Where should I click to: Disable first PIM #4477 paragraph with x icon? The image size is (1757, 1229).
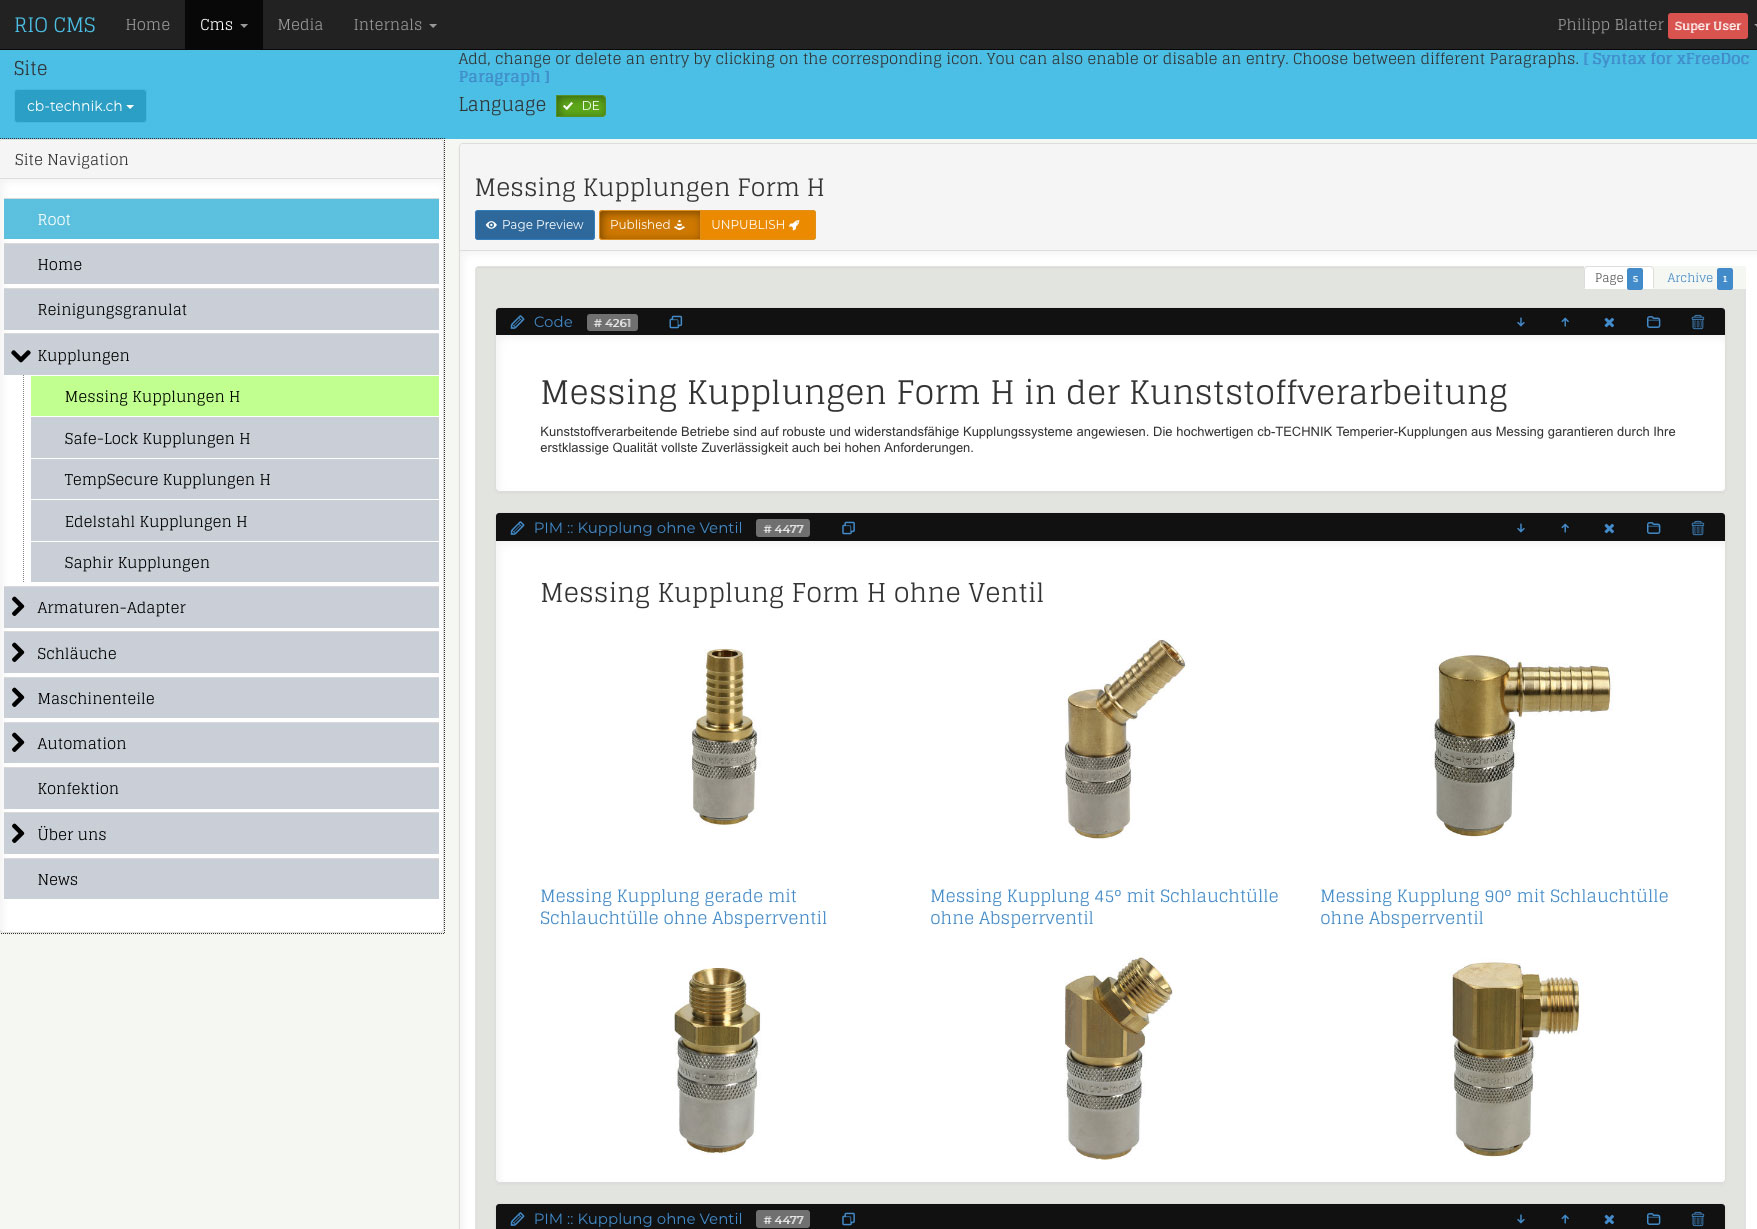pyautogui.click(x=1609, y=528)
